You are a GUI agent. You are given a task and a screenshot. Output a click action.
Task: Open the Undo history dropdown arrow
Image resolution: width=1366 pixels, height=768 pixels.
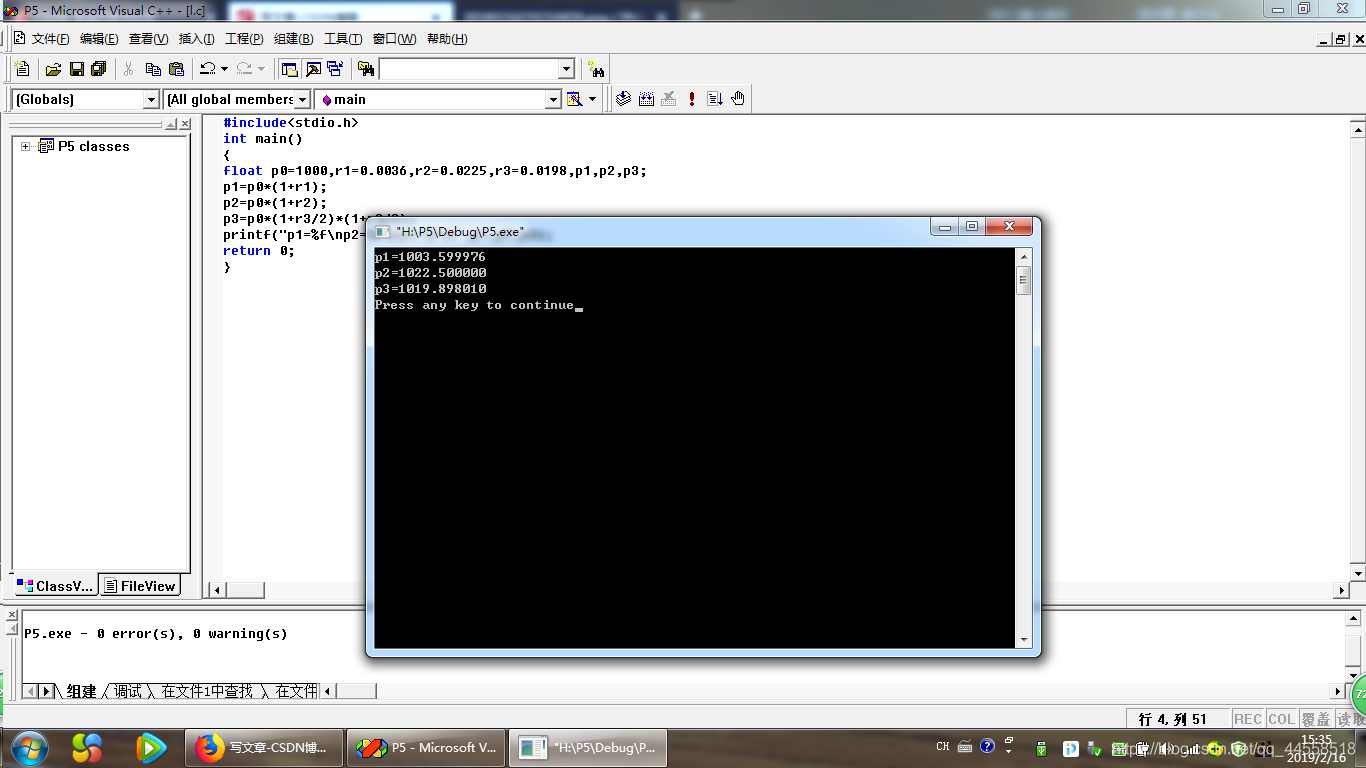click(x=224, y=69)
